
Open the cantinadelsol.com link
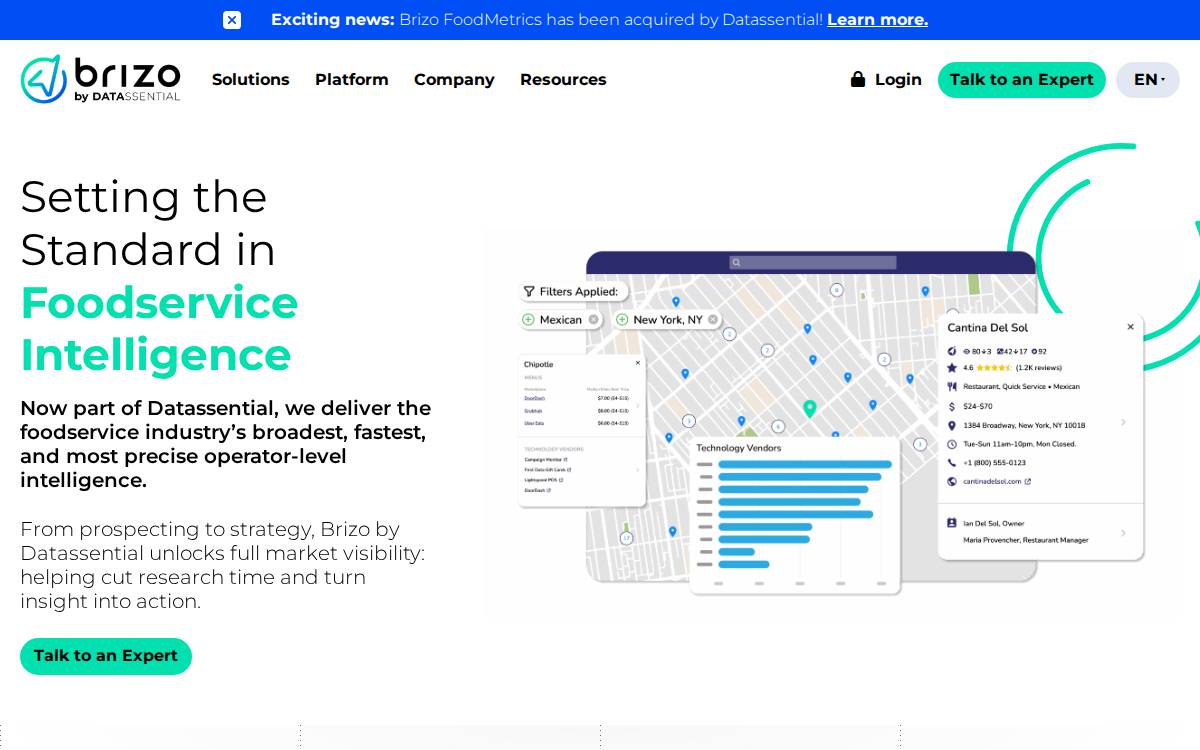[992, 481]
